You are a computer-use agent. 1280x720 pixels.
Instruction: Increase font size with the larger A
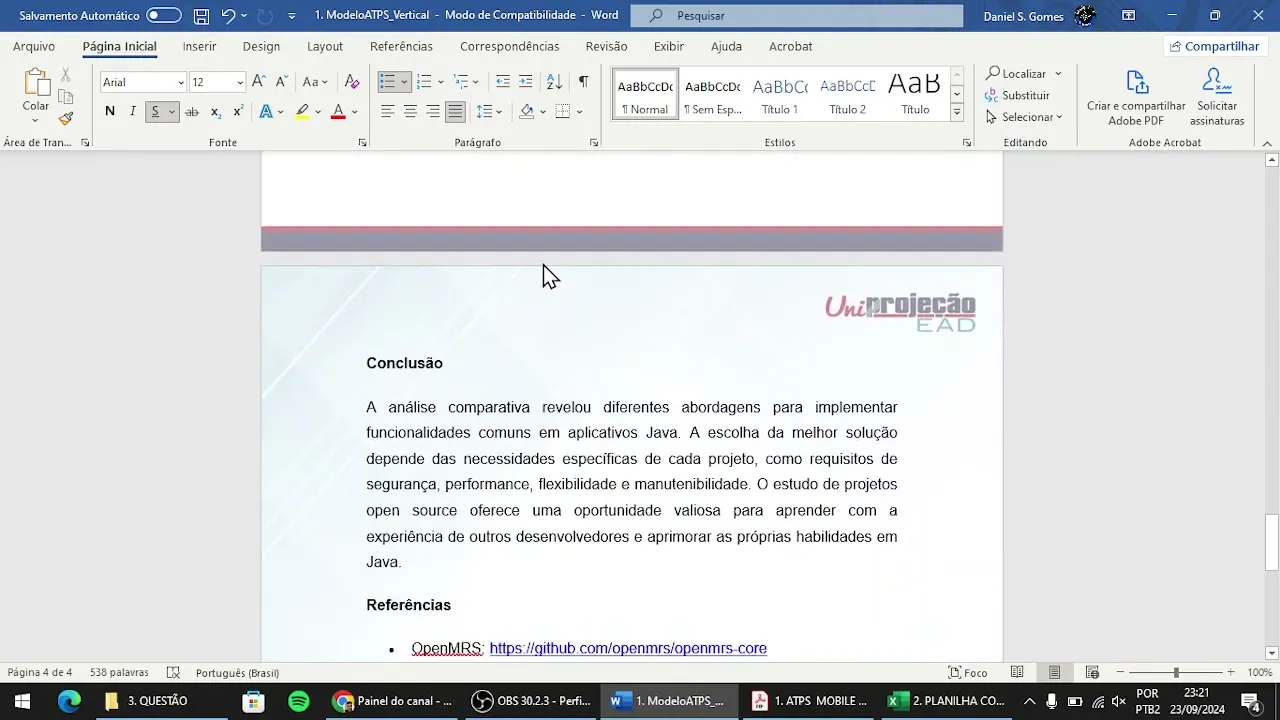pos(258,82)
